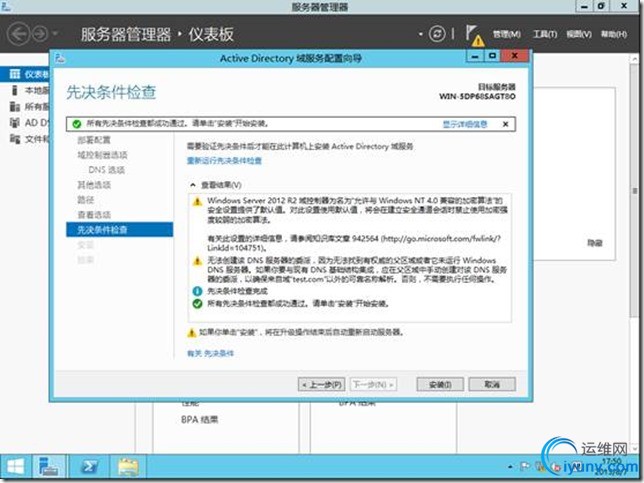This screenshot has width=644, height=483.
Task: Click the blue info icon for 先决条件检查完成
Action: pos(198,291)
